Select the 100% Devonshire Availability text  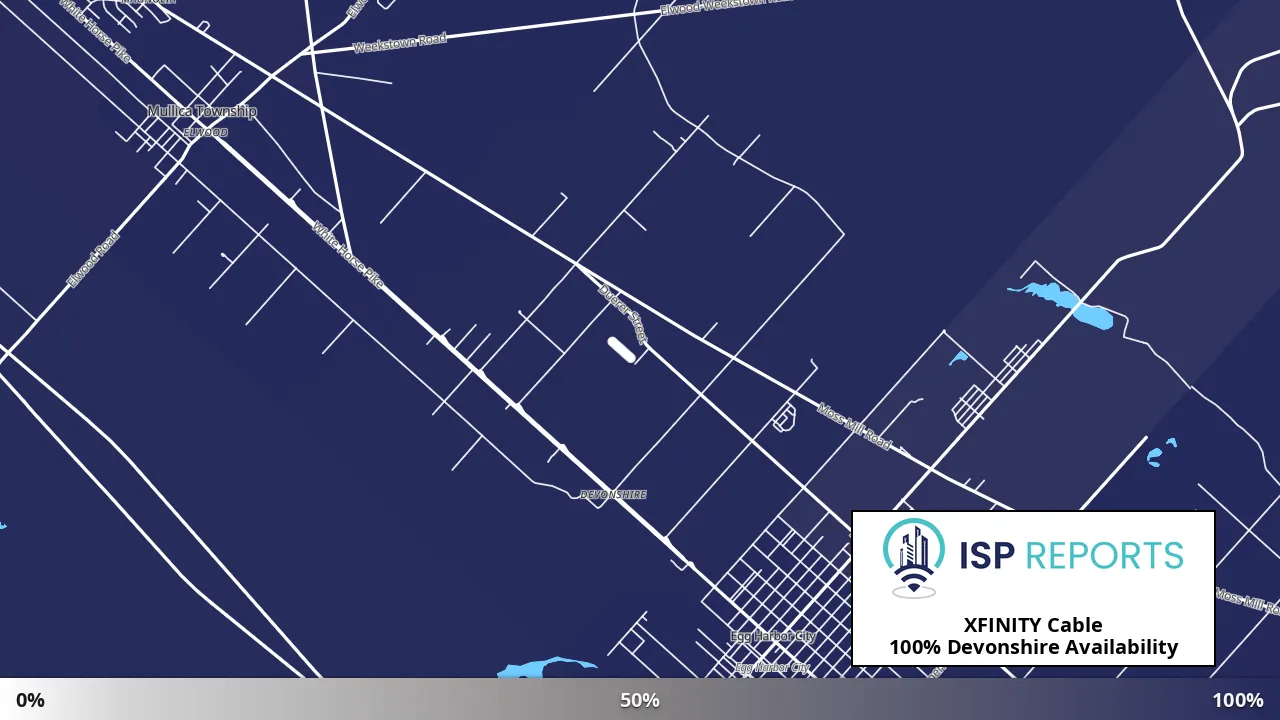click(1033, 647)
